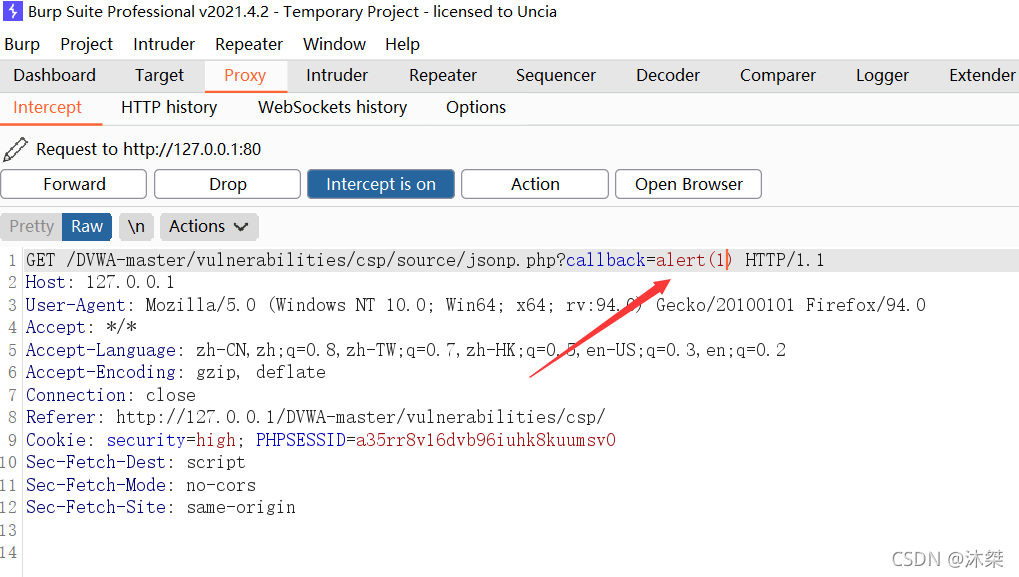The width and height of the screenshot is (1019, 577).
Task: Click the Accept-Encoding header line
Action: coord(175,372)
